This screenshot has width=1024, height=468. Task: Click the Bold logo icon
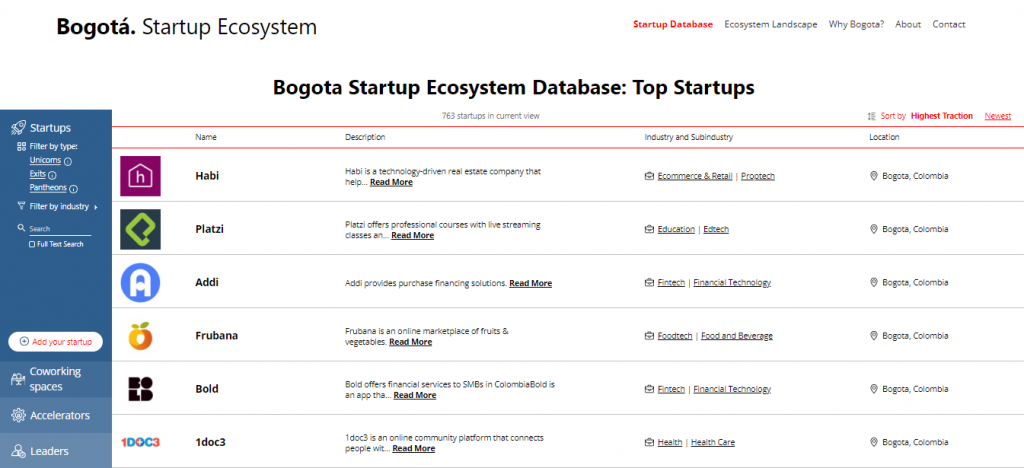click(140, 389)
